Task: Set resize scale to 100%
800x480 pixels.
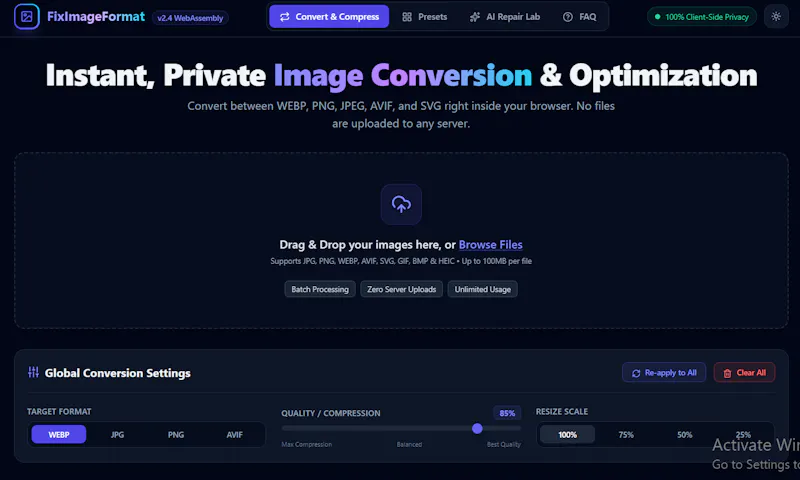Action: (x=567, y=435)
